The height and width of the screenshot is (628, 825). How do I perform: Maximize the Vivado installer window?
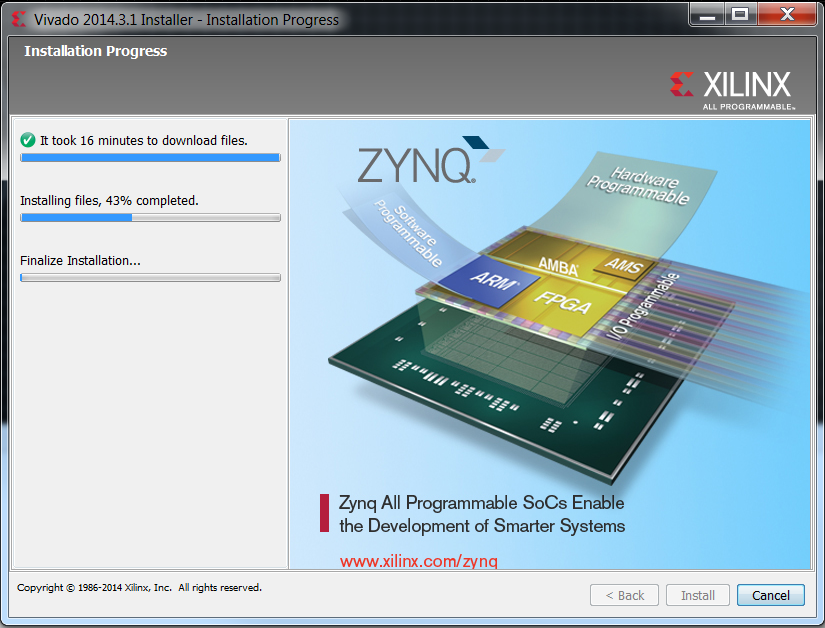coord(740,14)
